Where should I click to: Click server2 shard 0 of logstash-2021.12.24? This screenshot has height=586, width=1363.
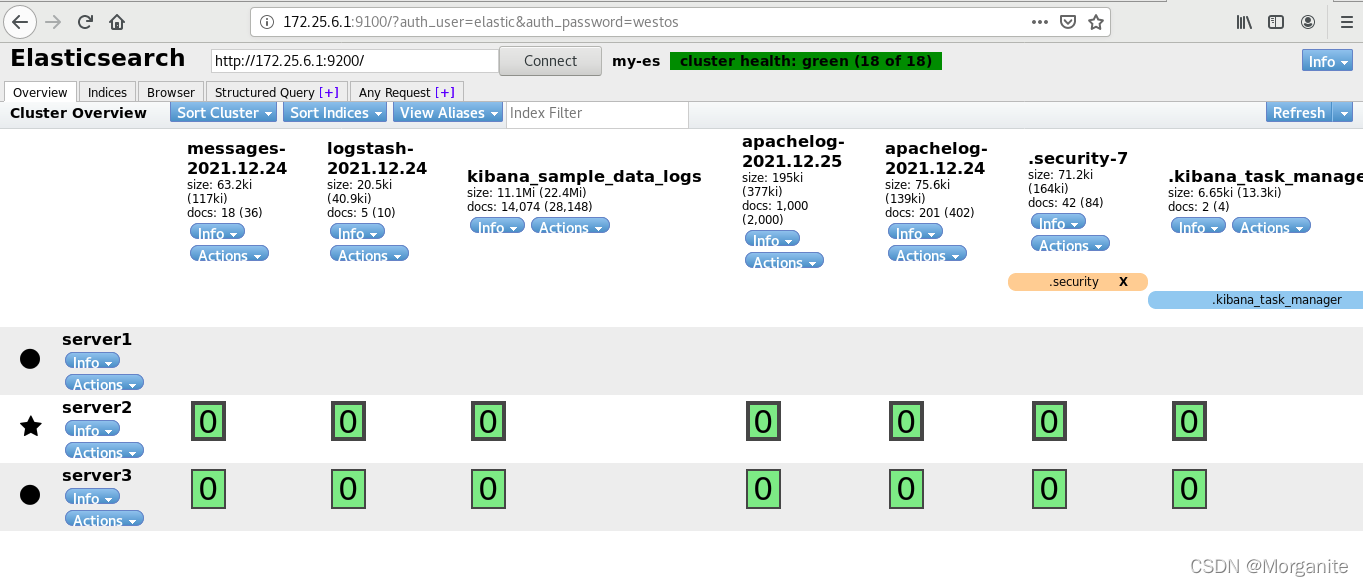pyautogui.click(x=348, y=422)
